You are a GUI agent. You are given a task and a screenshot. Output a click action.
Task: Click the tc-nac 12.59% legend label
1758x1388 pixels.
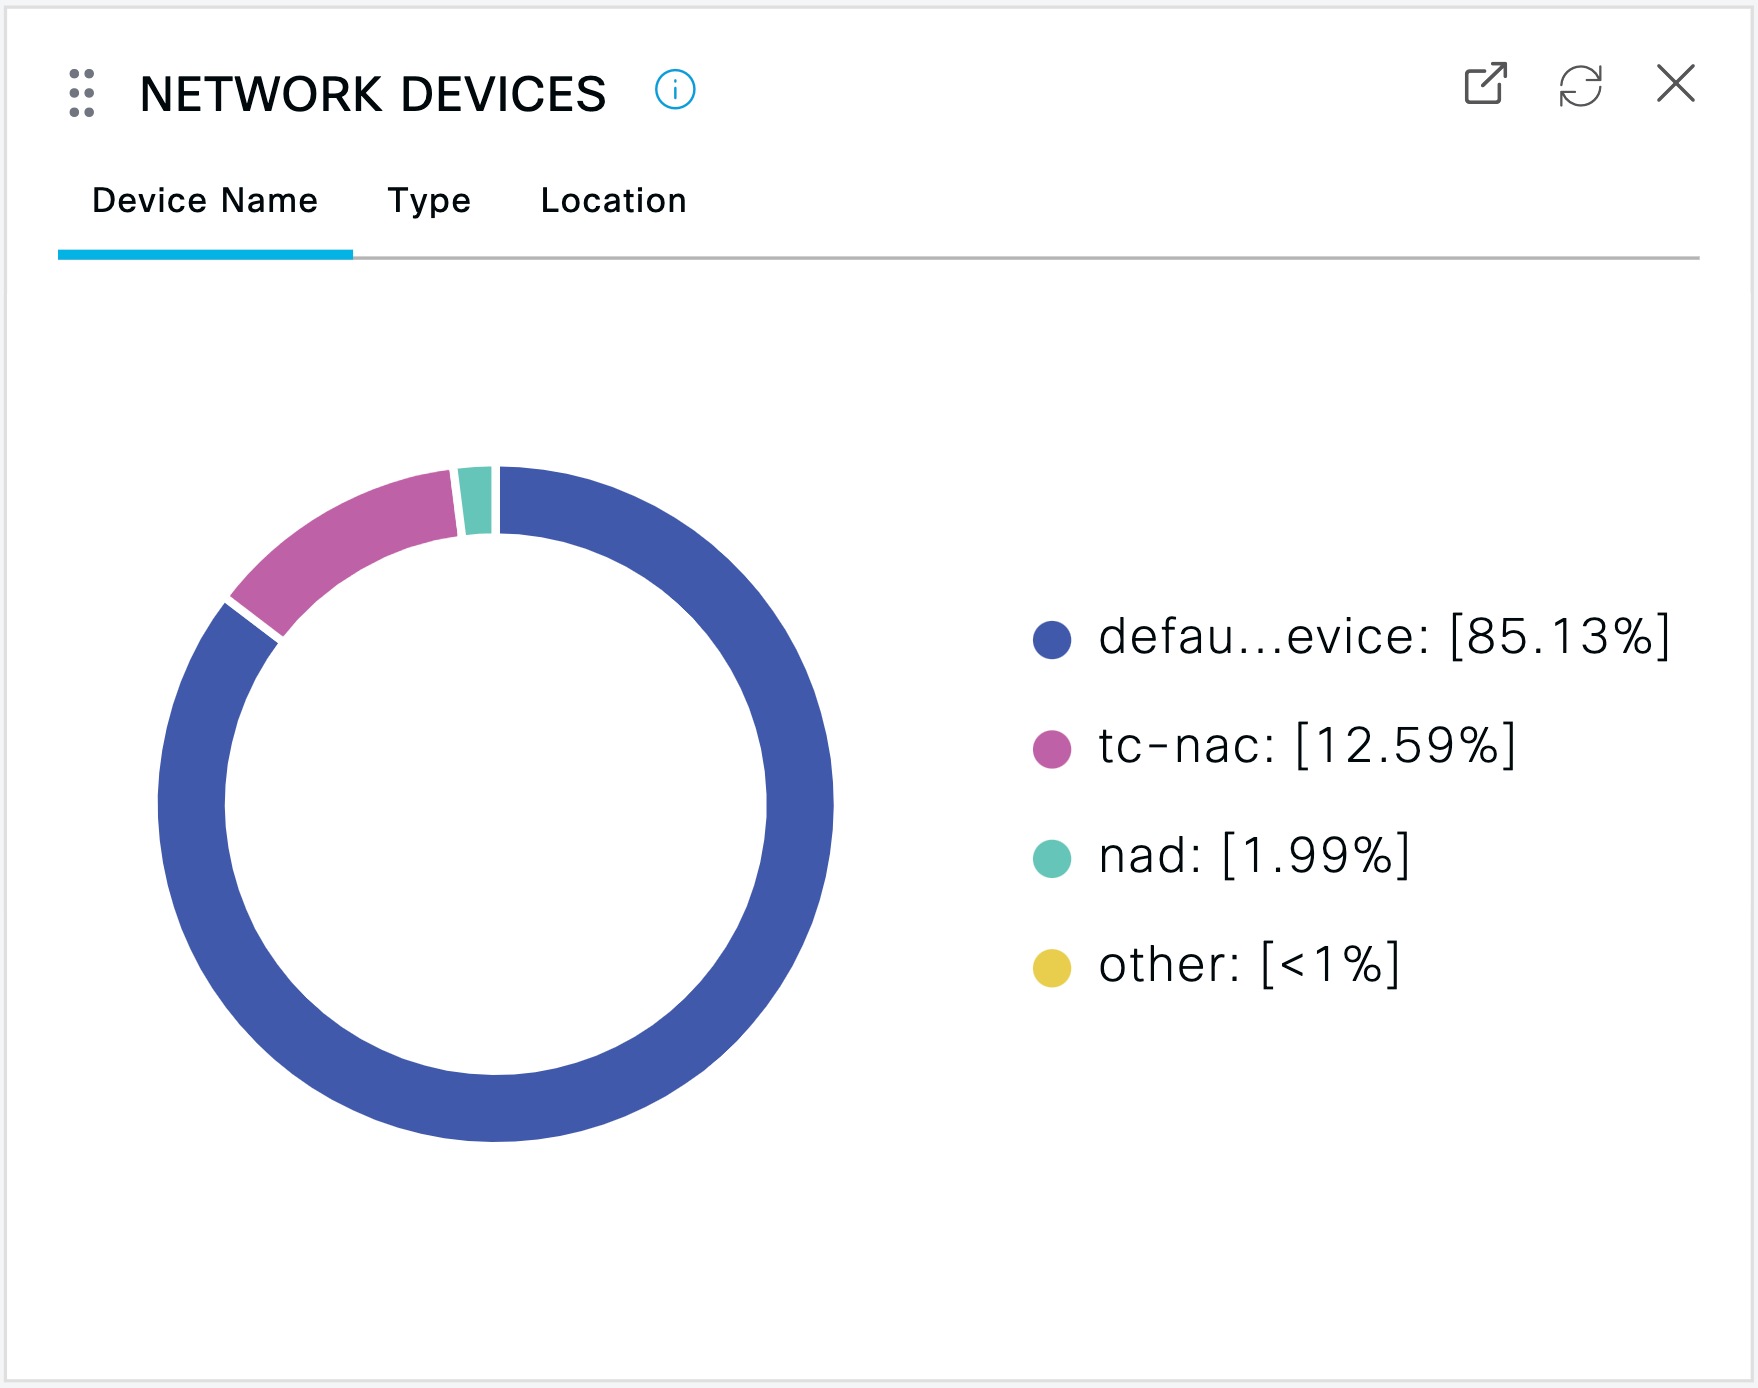pyautogui.click(x=1306, y=746)
